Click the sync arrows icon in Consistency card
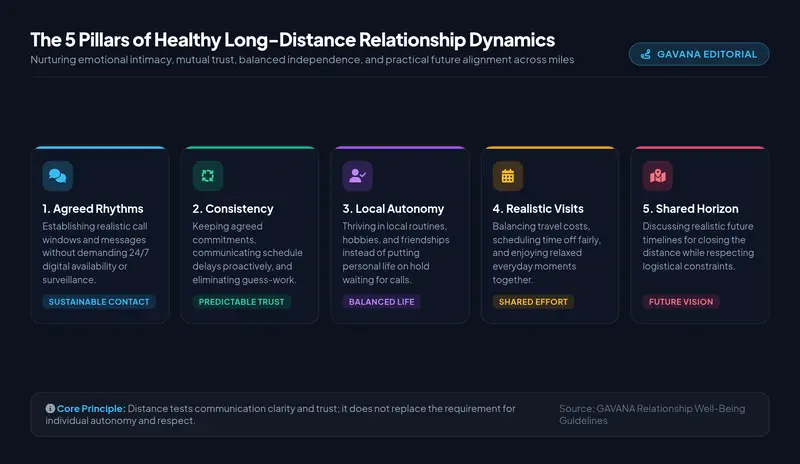This screenshot has height=464, width=800. (208, 176)
